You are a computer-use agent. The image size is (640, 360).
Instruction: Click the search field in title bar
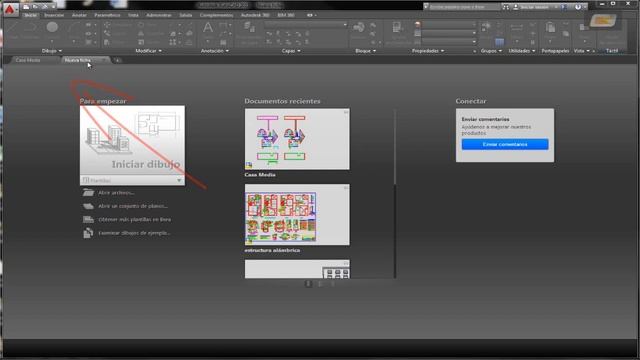464,7
